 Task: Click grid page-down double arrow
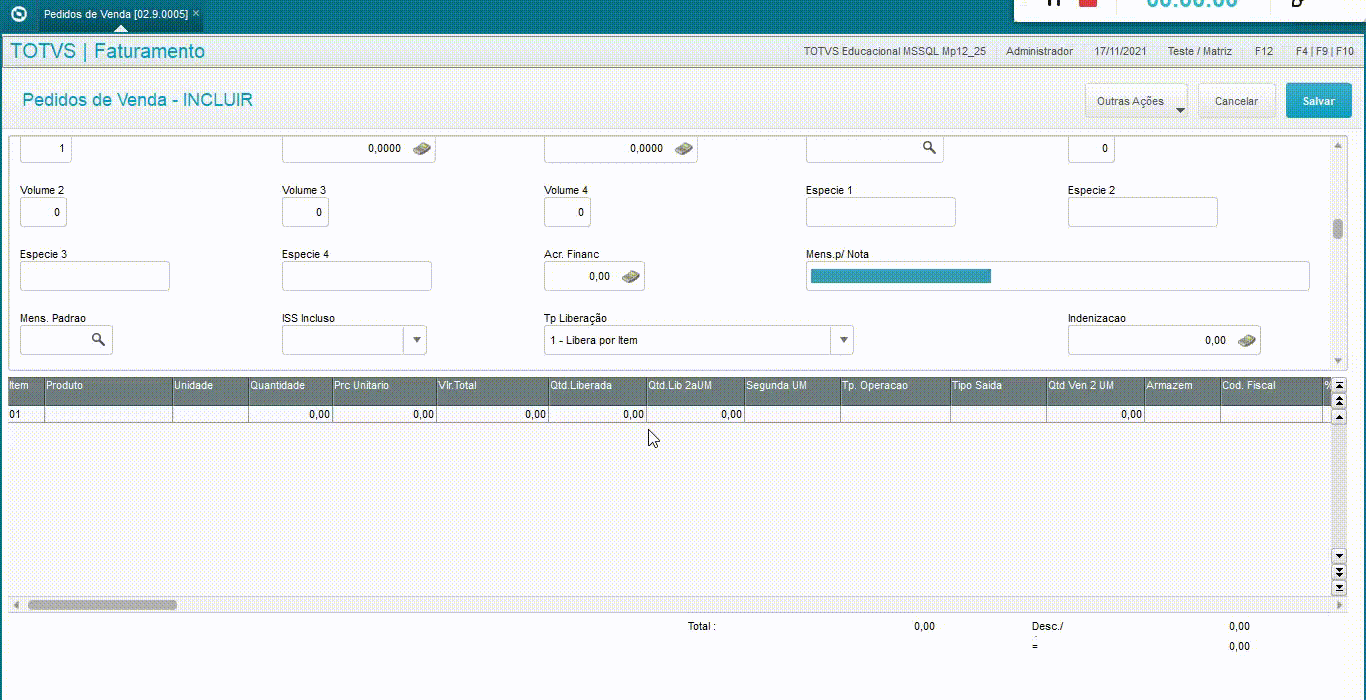pos(1340,572)
